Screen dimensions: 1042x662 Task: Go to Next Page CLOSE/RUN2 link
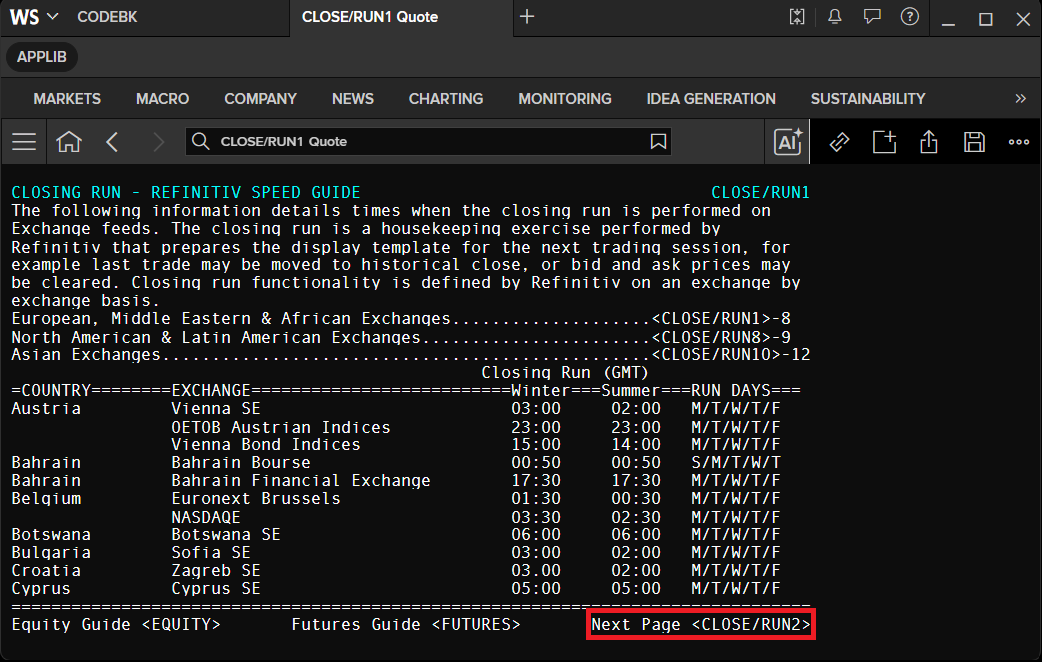coord(701,625)
